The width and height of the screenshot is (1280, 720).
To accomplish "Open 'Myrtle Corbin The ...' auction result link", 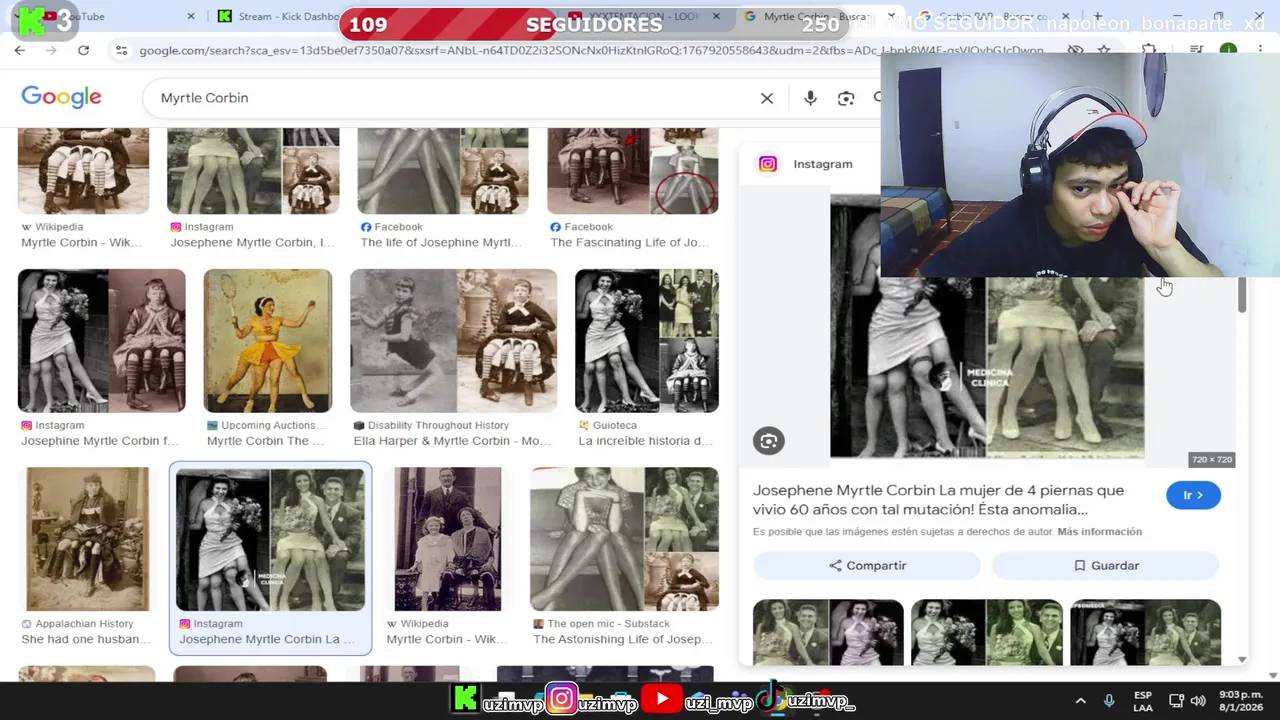I will tap(265, 441).
